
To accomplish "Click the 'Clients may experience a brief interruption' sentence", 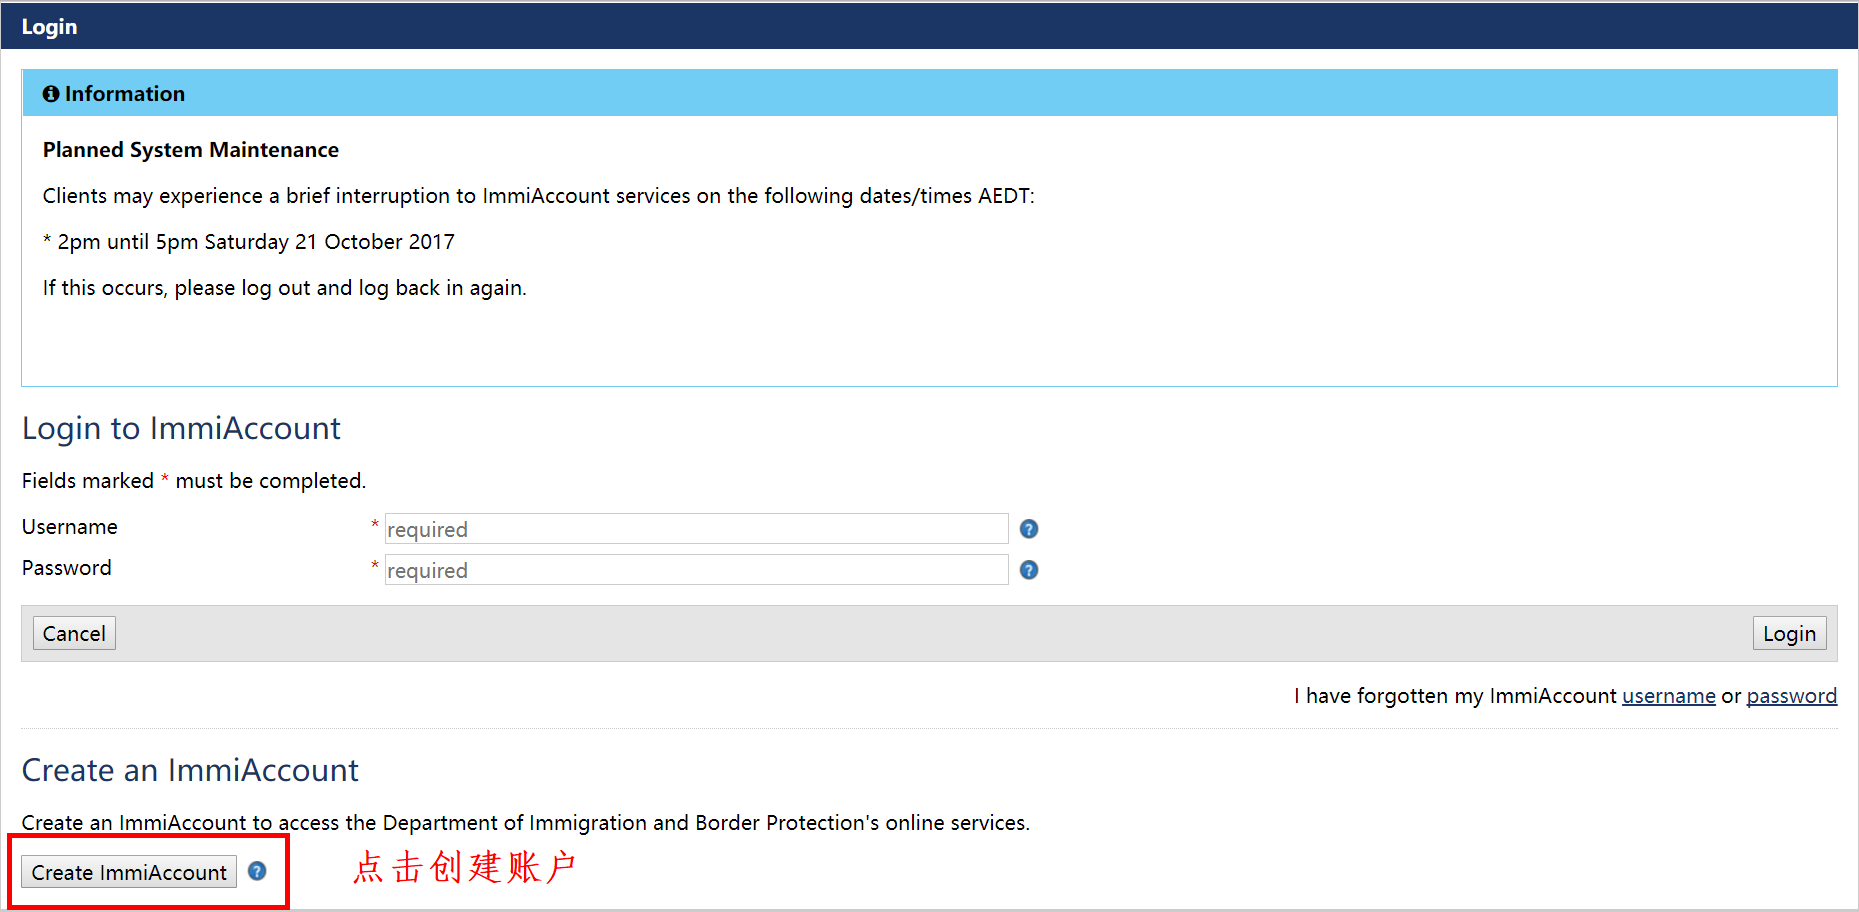I will pyautogui.click(x=539, y=196).
